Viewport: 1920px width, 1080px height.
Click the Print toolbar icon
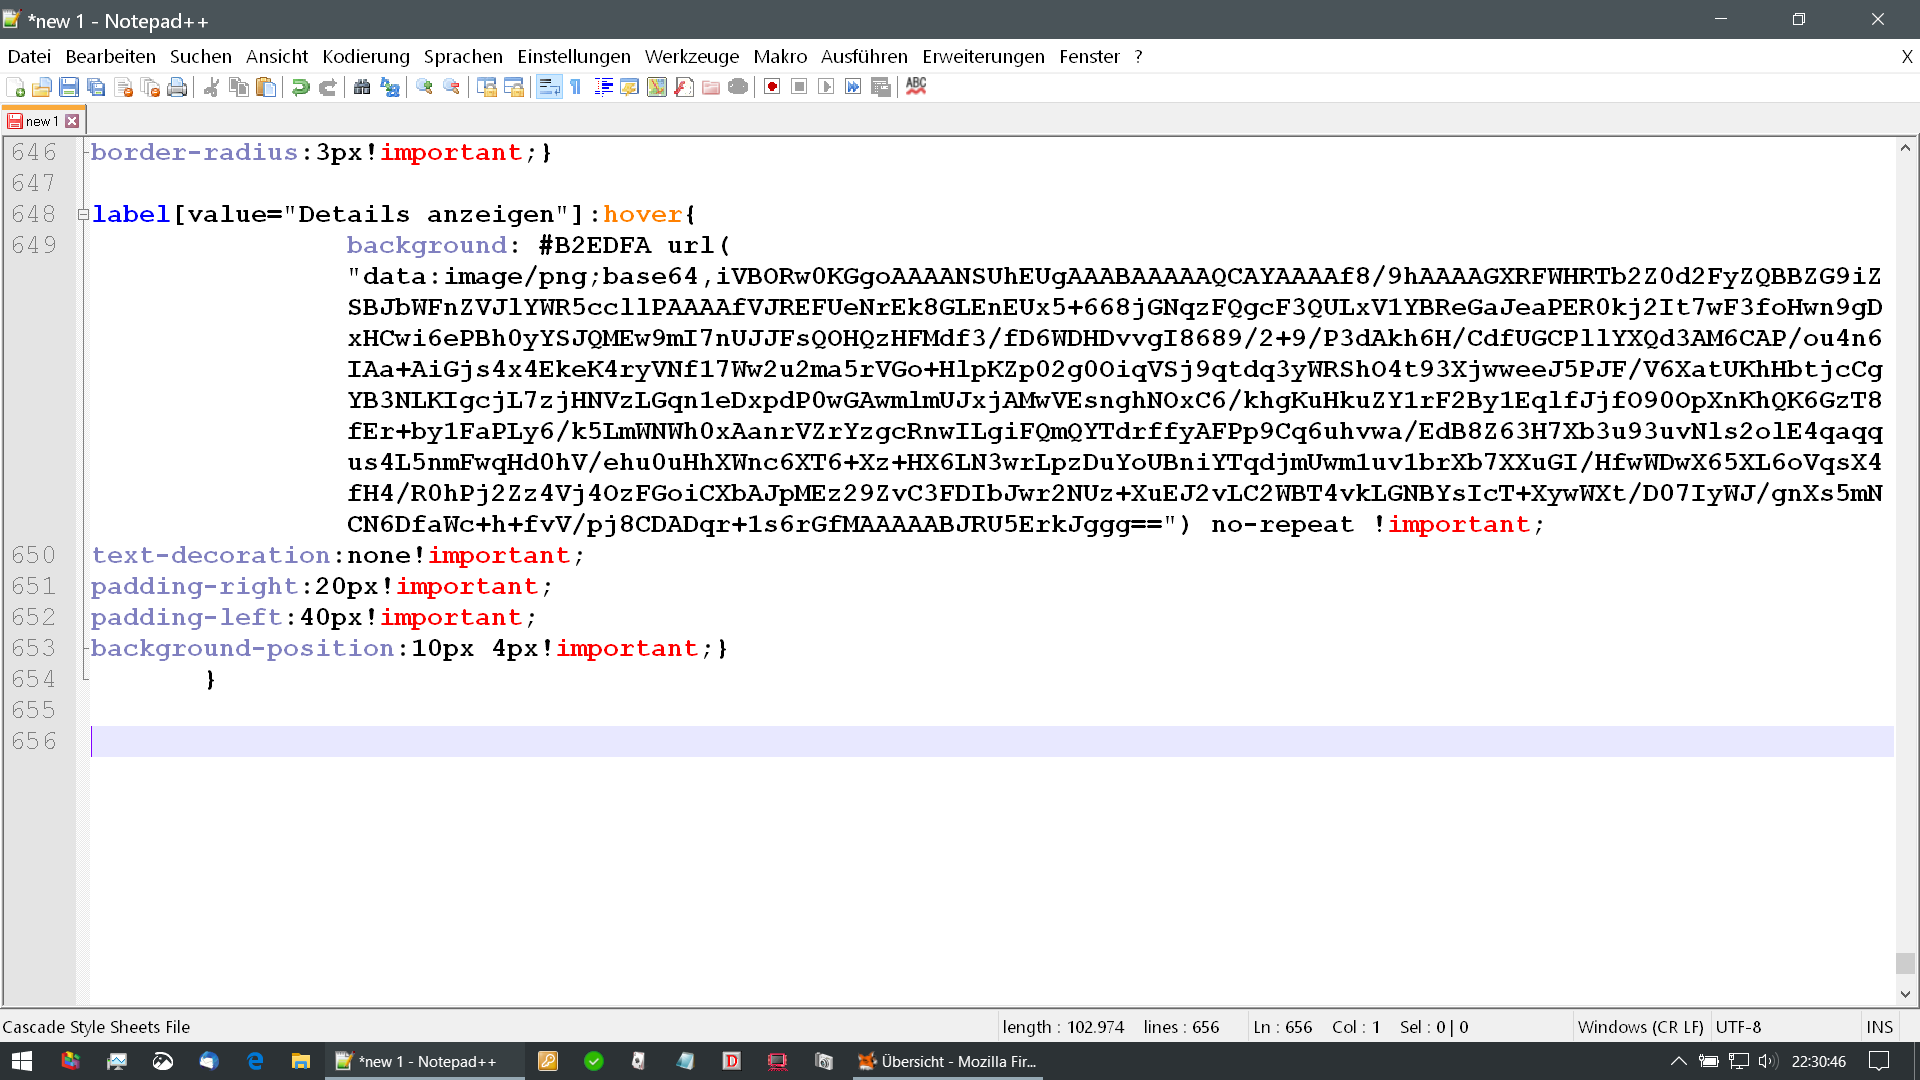(177, 88)
